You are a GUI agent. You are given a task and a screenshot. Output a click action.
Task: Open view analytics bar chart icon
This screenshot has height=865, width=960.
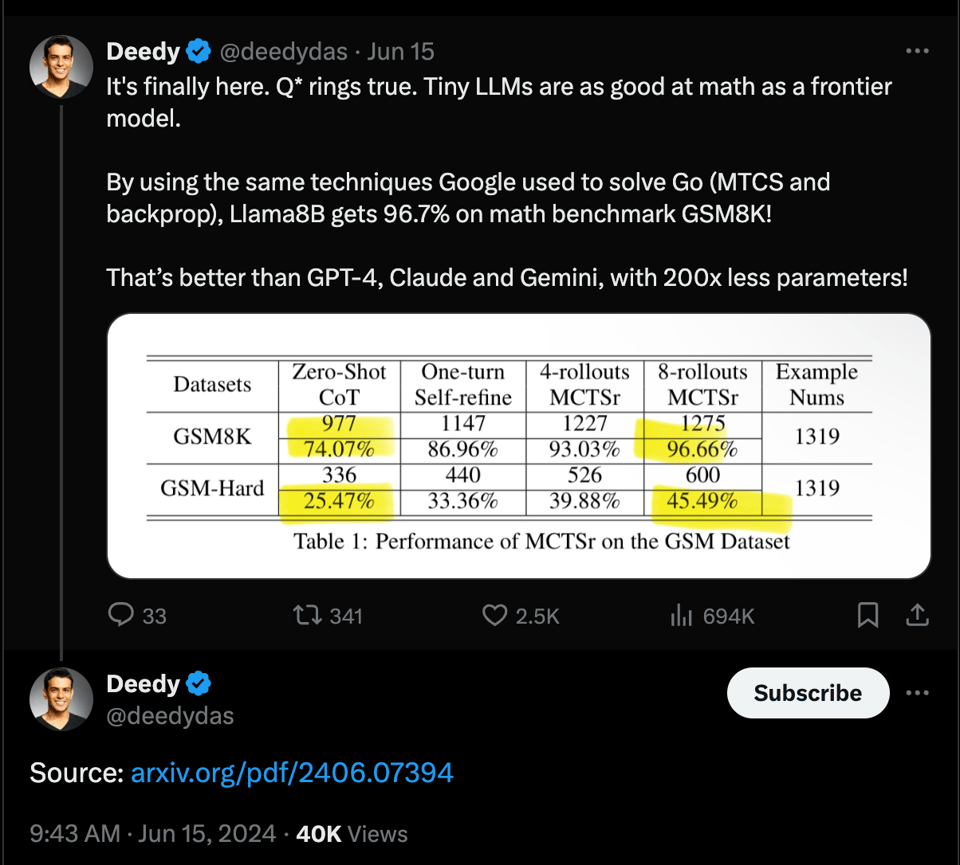pyautogui.click(x=681, y=615)
